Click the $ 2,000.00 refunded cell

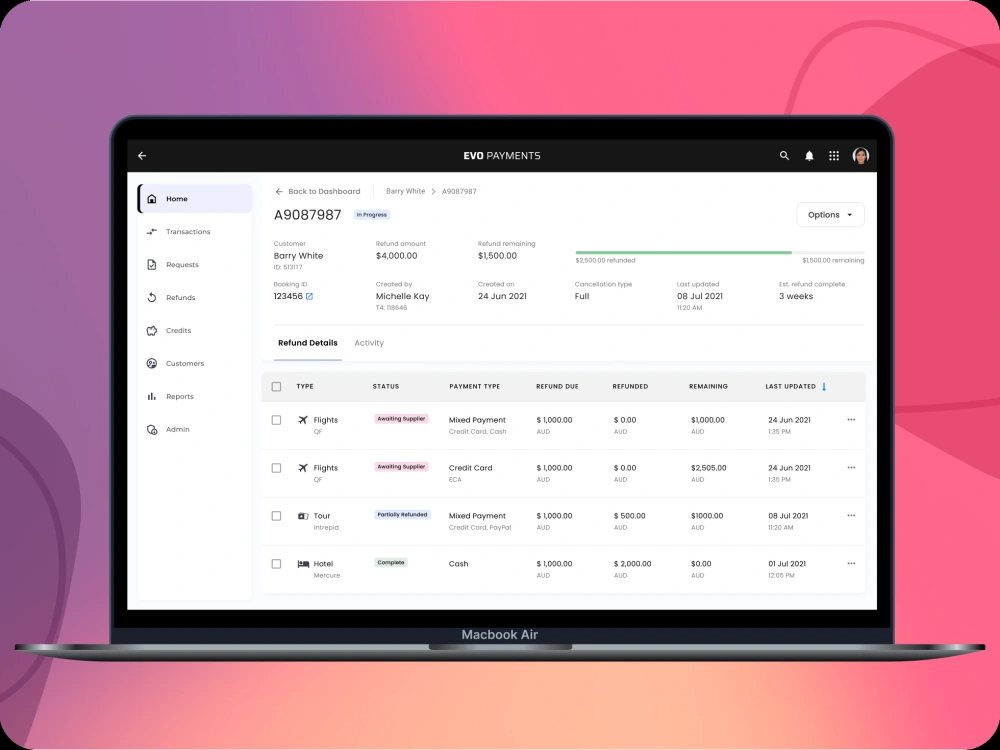(x=633, y=564)
